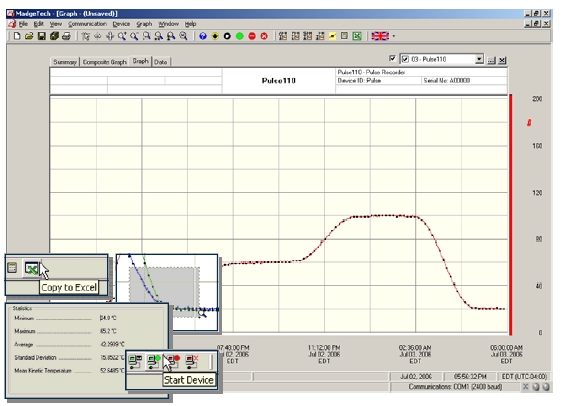
Task: Click the blue question mark help icon
Action: [x=203, y=36]
